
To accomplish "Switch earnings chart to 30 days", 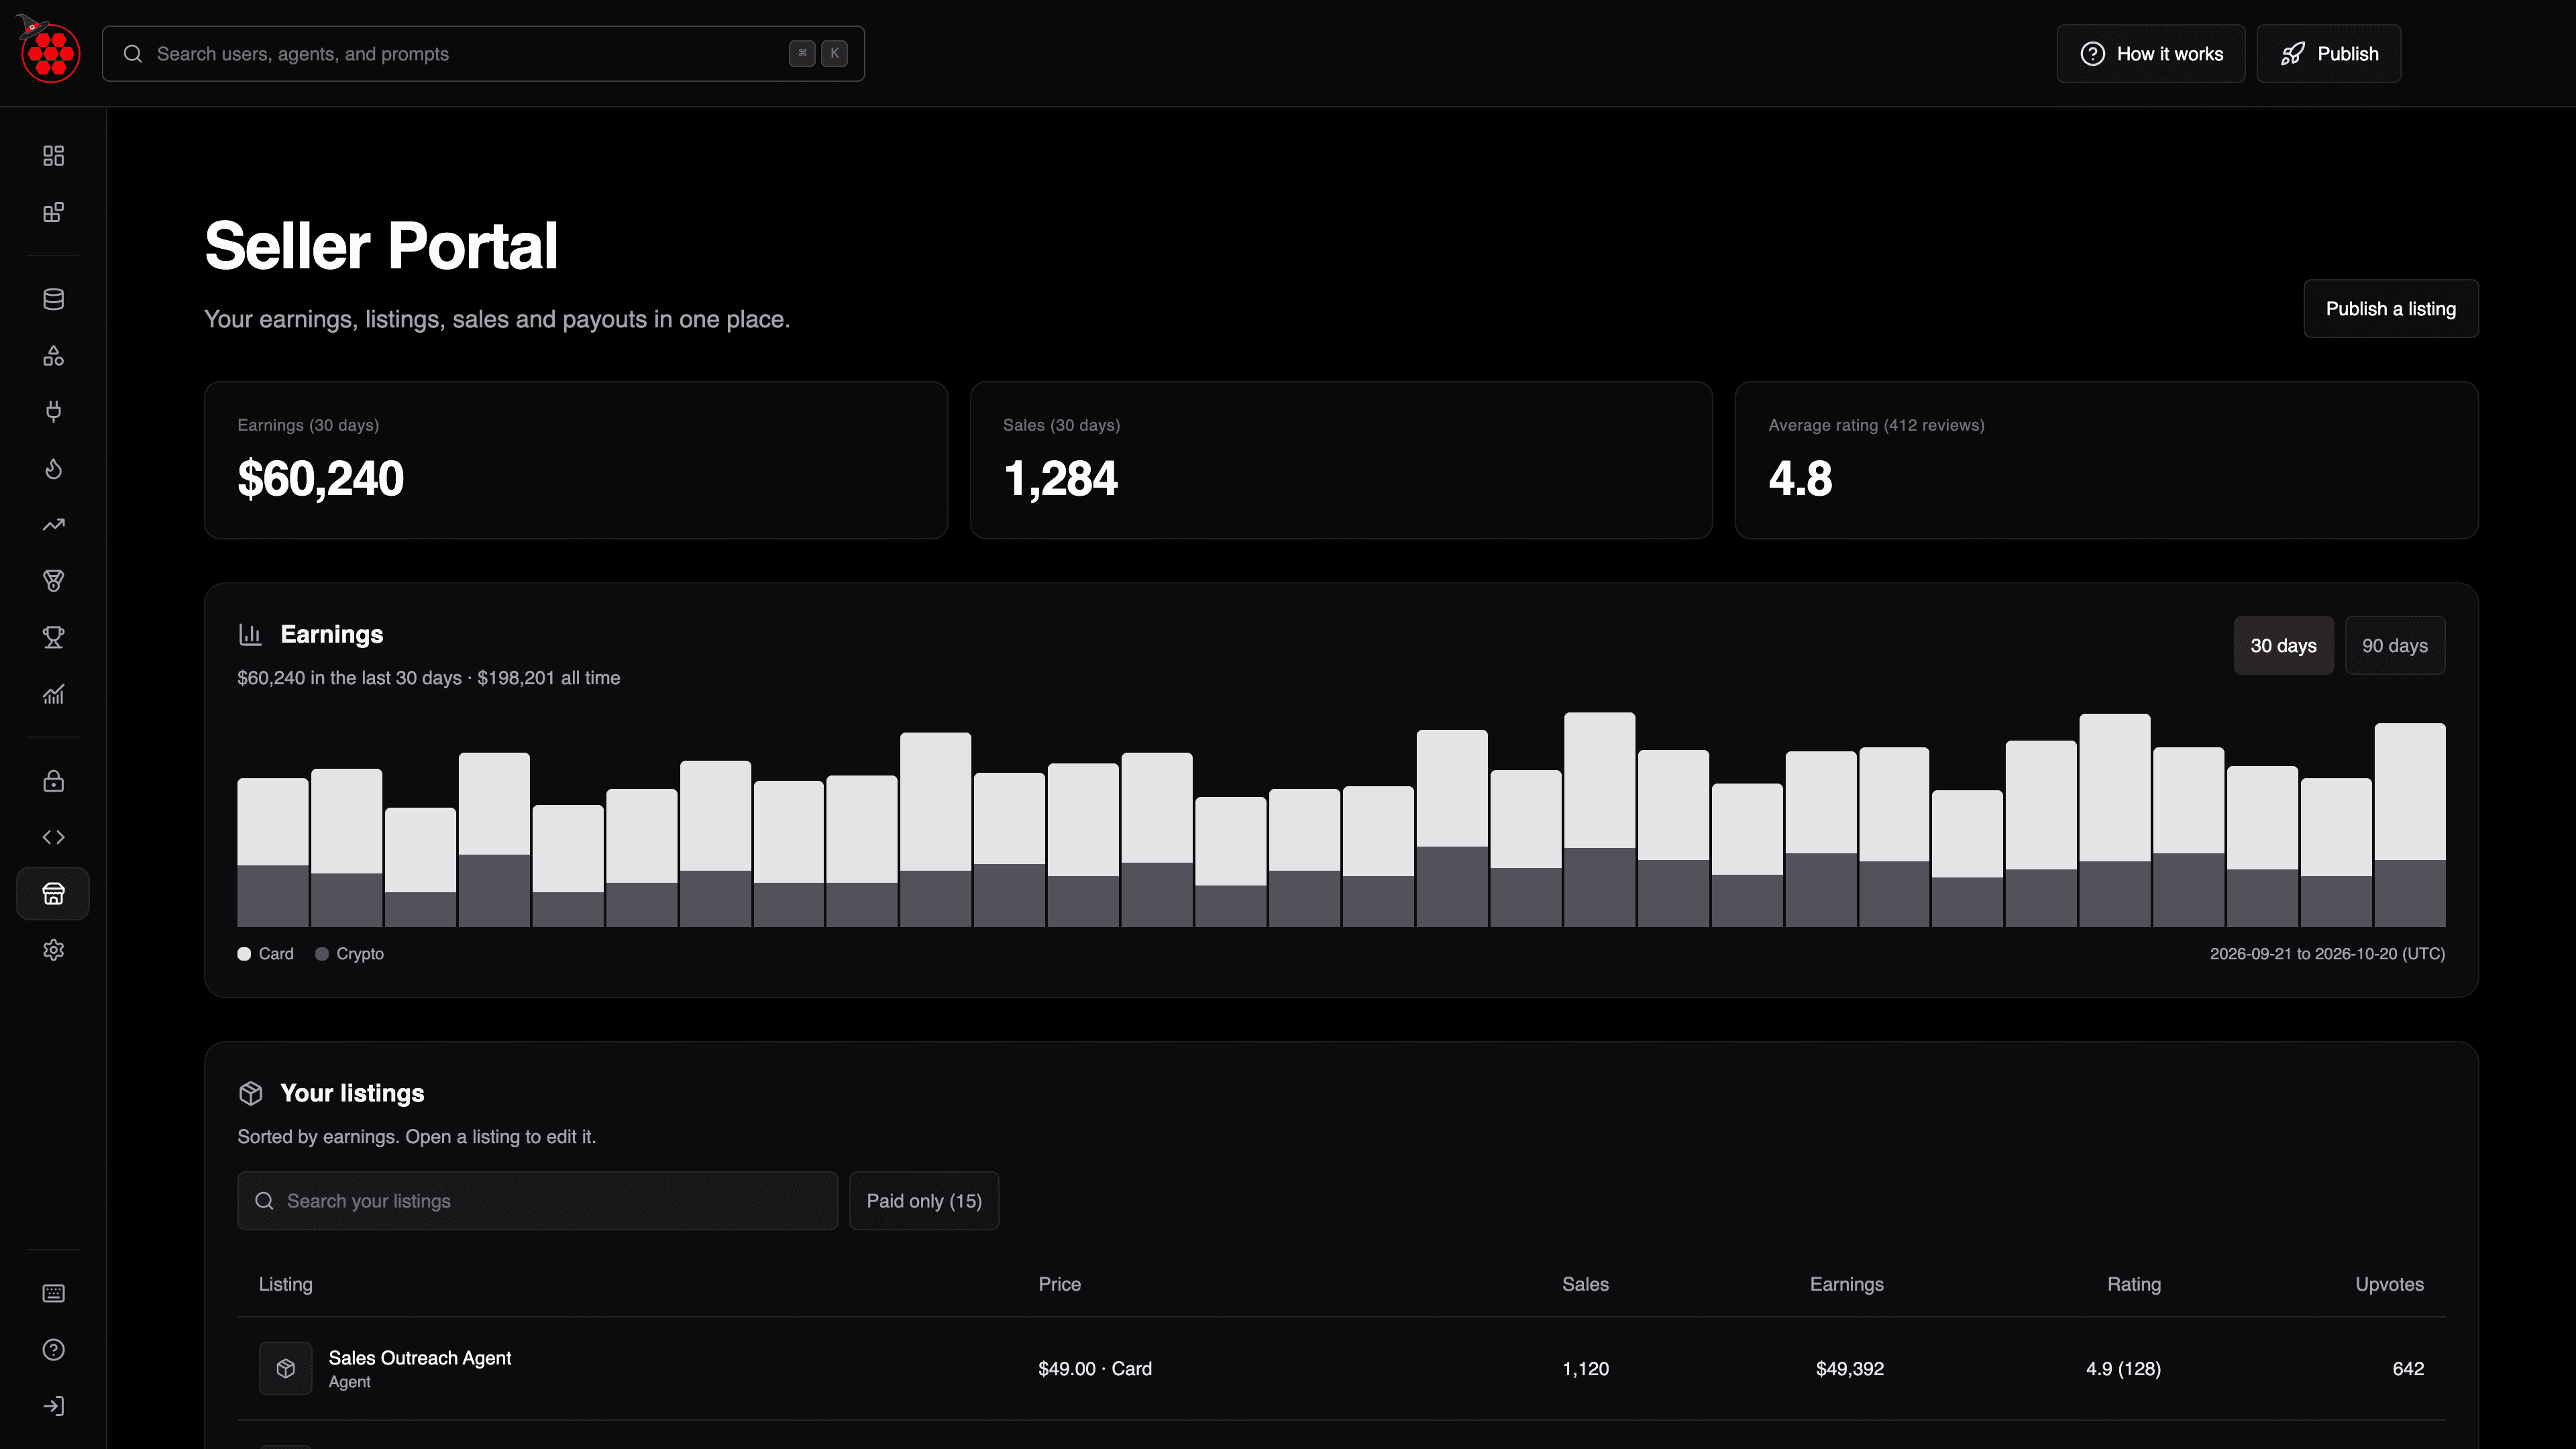I will pyautogui.click(x=2283, y=646).
